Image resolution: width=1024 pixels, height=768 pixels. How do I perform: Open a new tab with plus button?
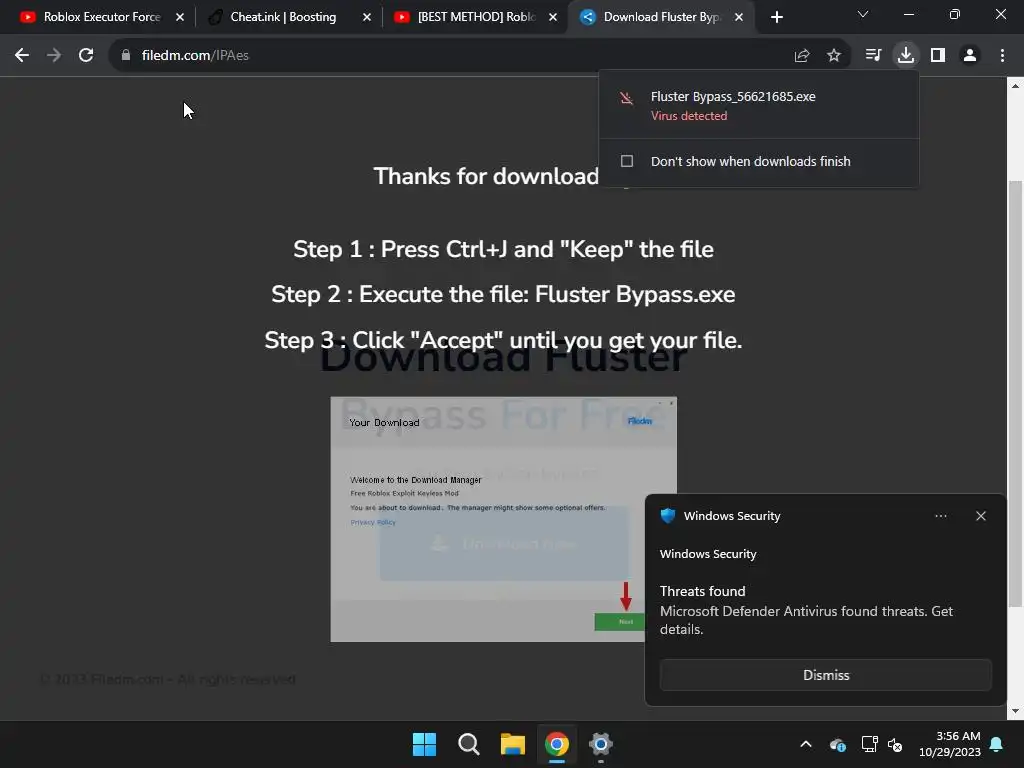tap(776, 17)
